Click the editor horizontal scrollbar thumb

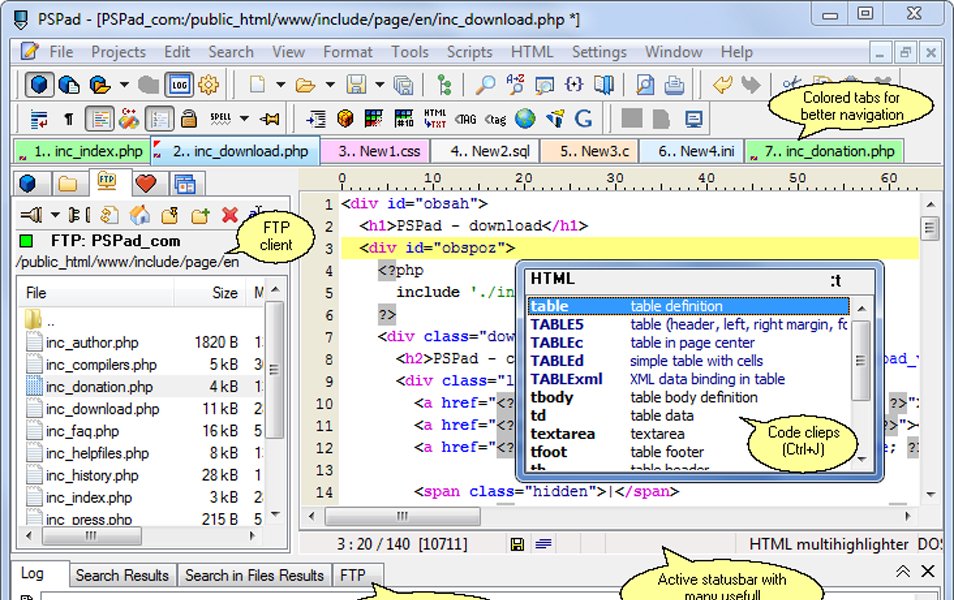[402, 517]
